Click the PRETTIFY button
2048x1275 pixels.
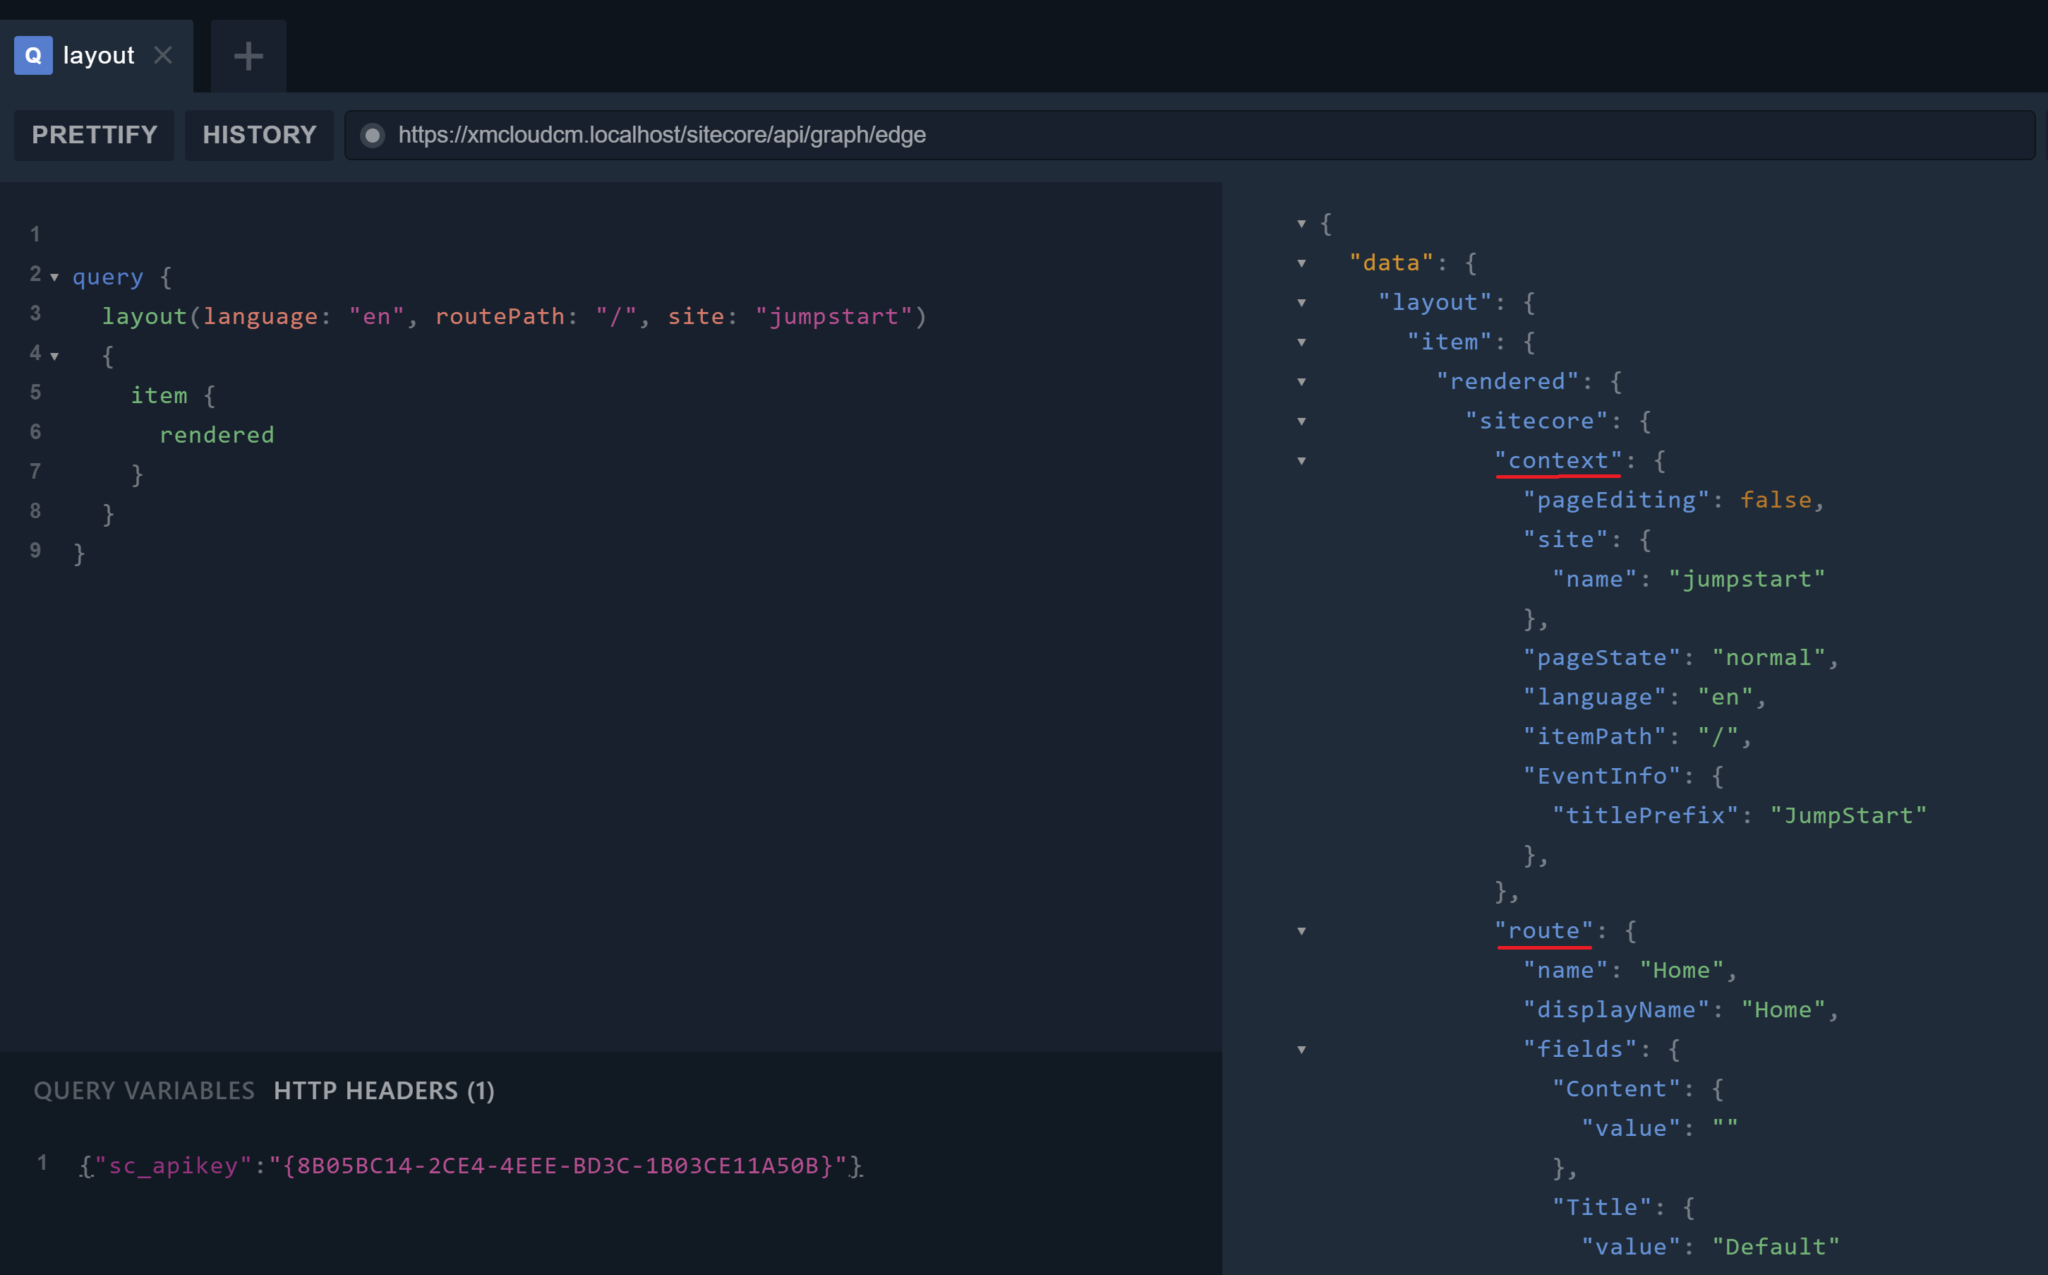tap(94, 134)
